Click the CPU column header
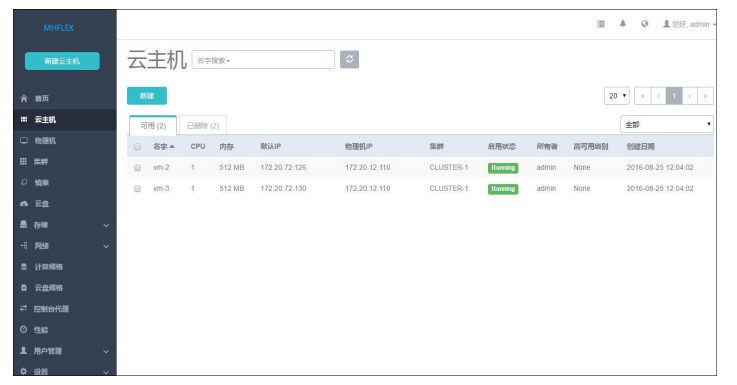The width and height of the screenshot is (737, 385). (198, 147)
